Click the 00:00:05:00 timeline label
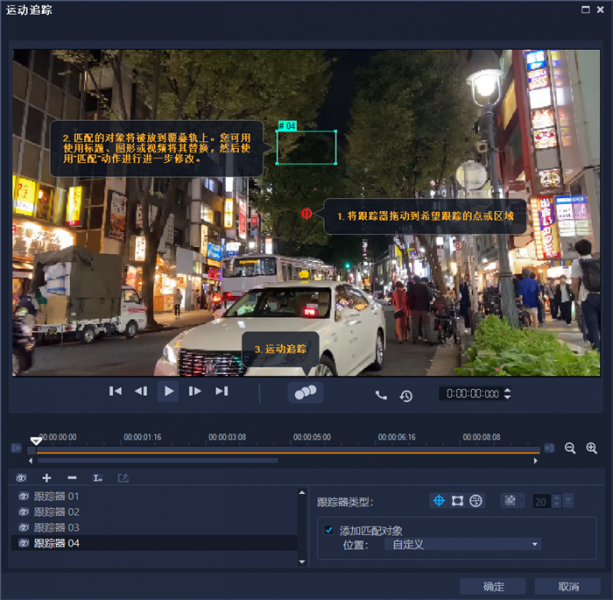613x600 pixels. [x=312, y=437]
